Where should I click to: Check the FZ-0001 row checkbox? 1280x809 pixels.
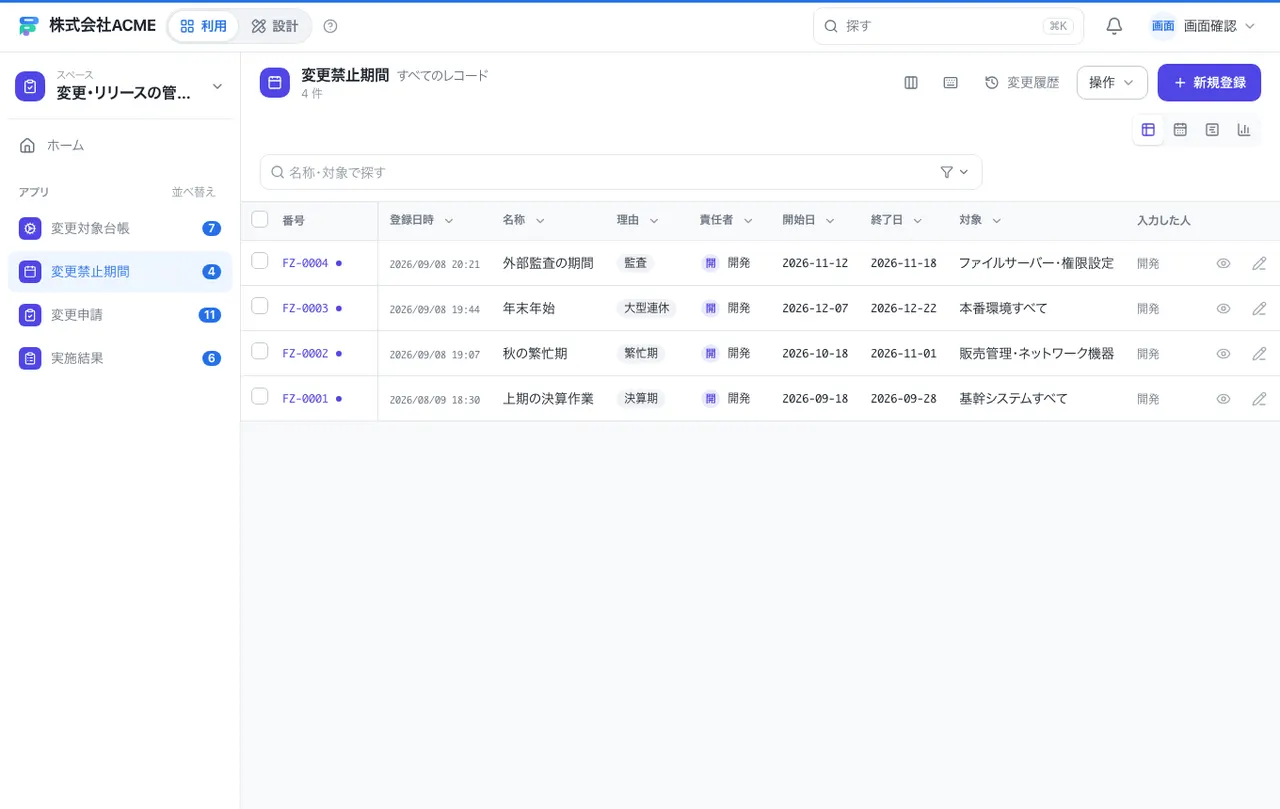point(260,396)
